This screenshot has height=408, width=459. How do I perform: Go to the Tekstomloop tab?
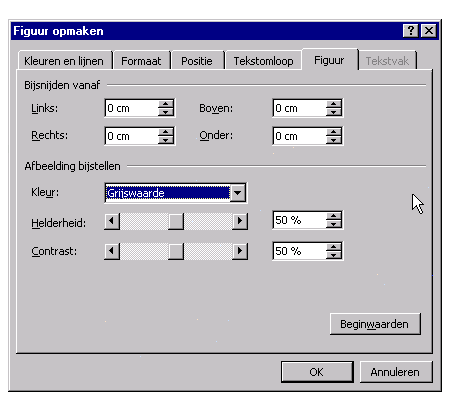click(263, 61)
